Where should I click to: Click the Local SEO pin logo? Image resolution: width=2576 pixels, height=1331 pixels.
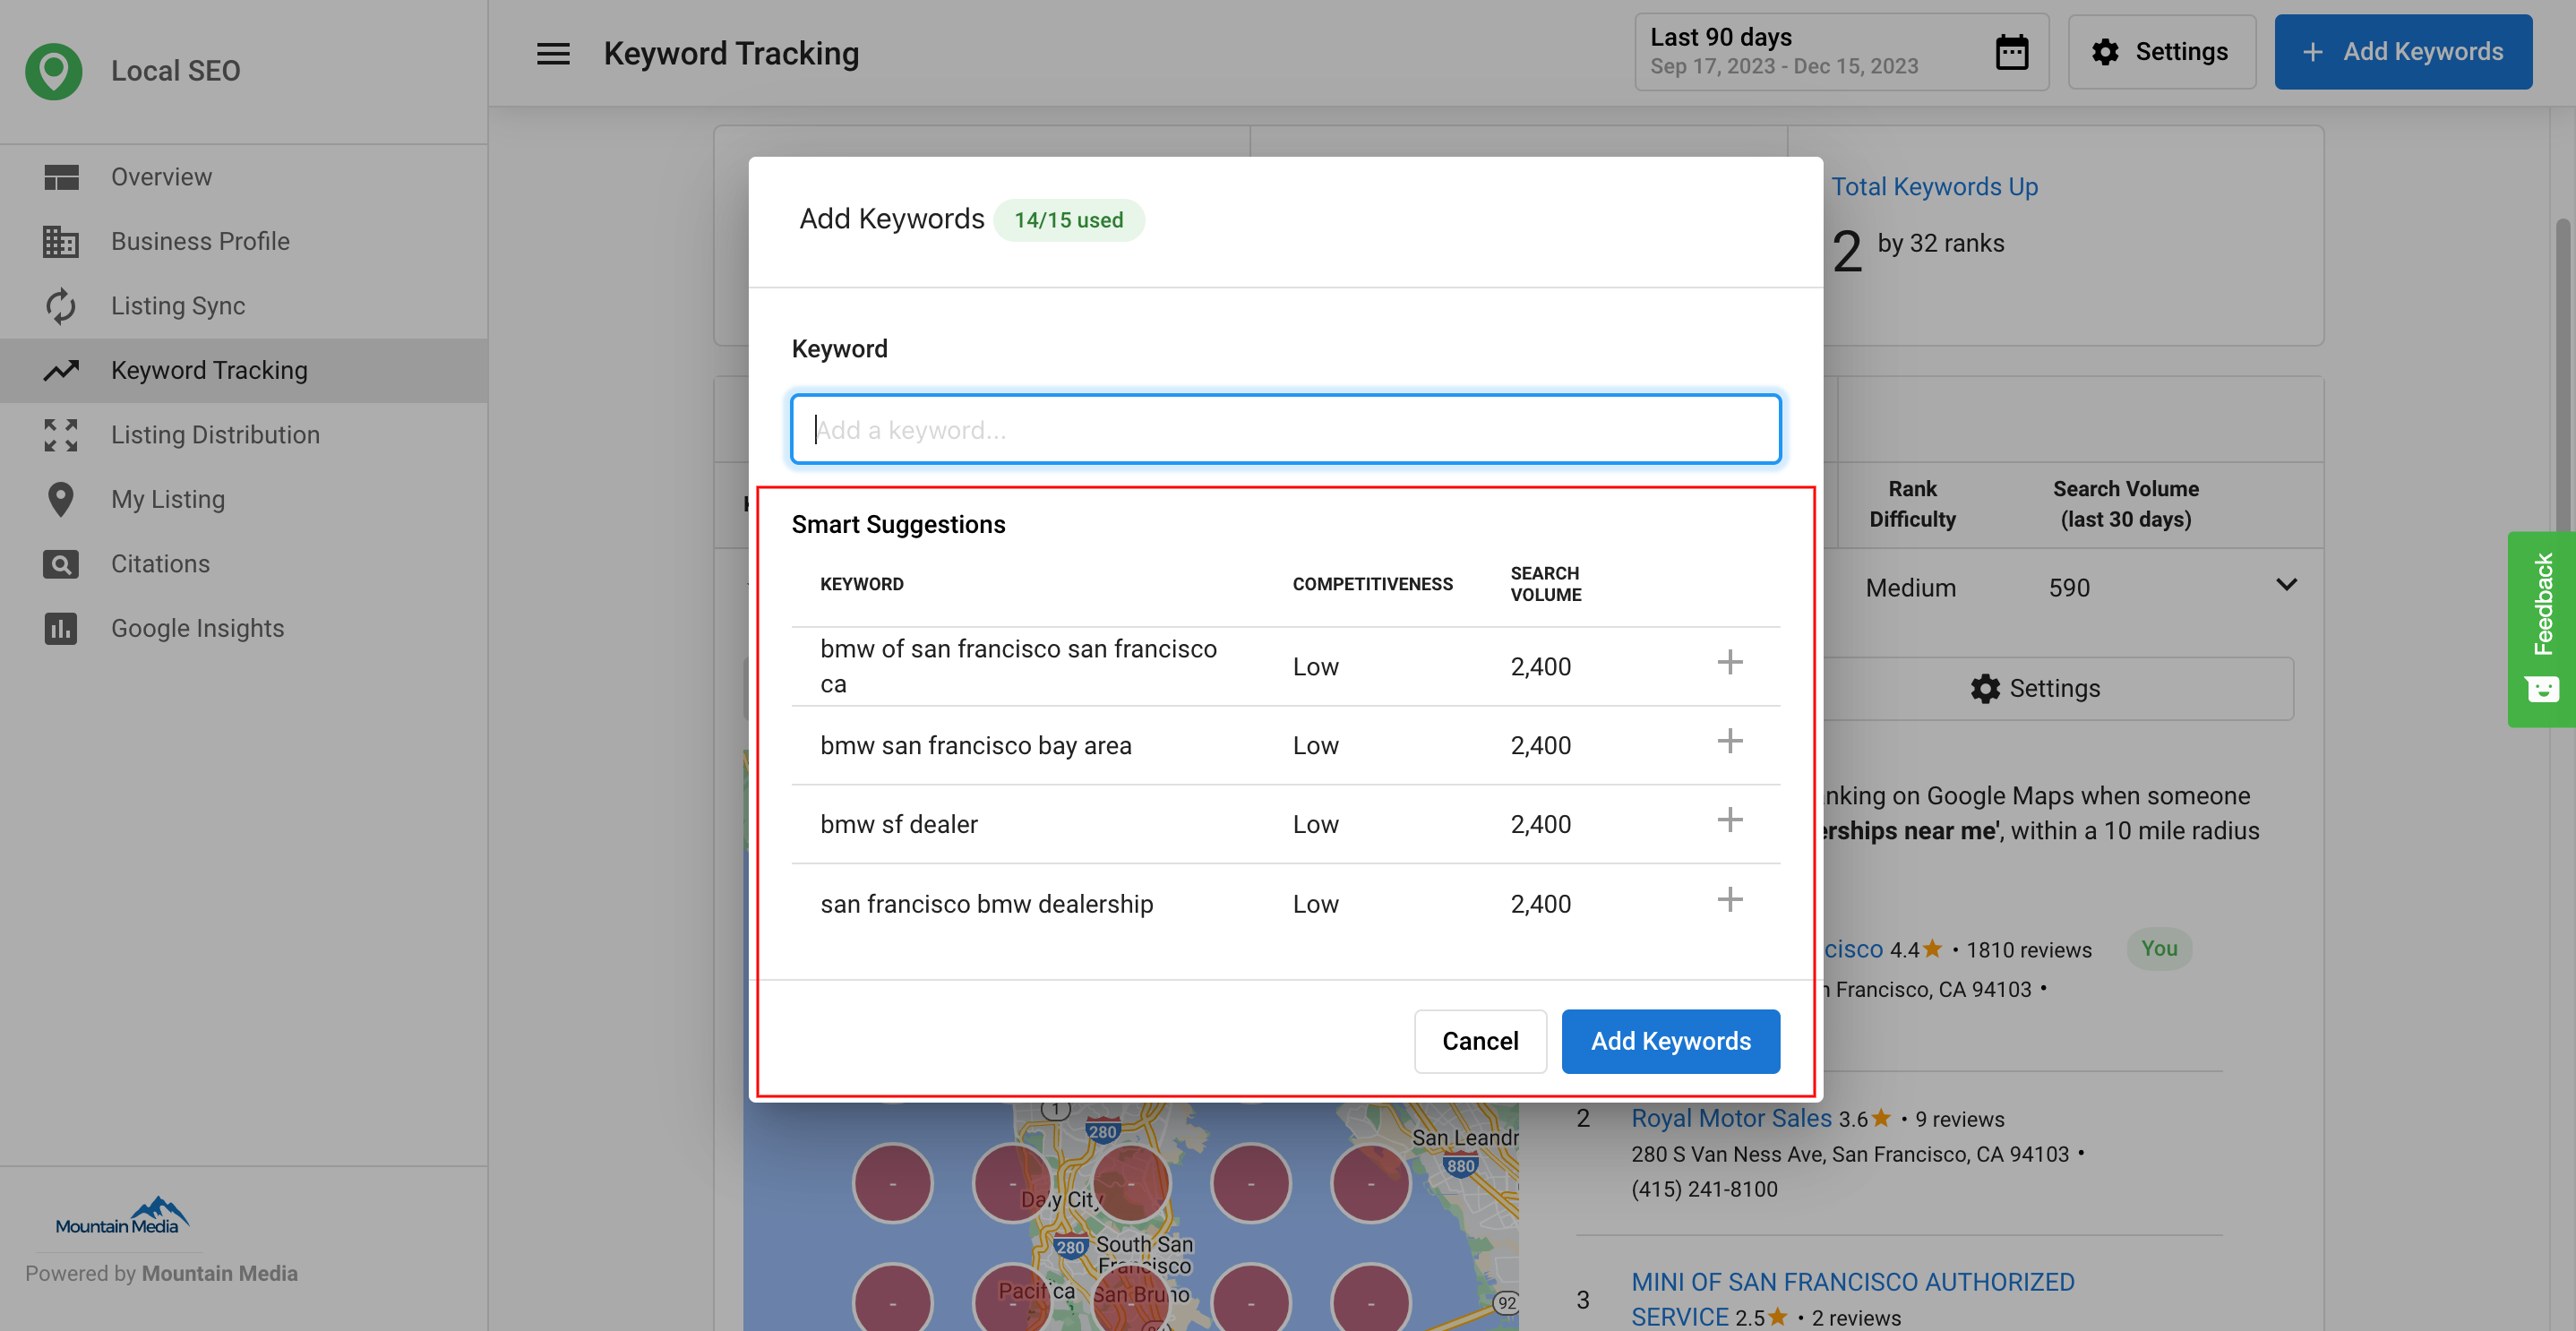[x=53, y=70]
